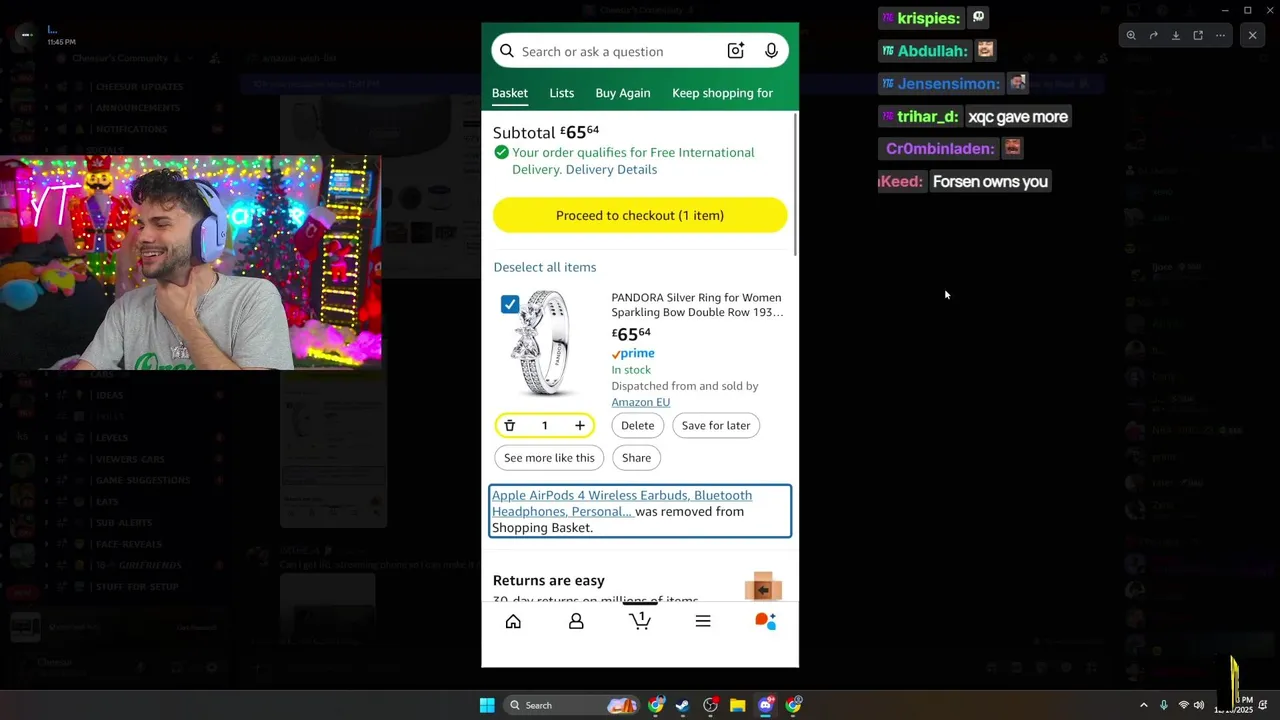Download the image using the download icon
The image size is (1280, 720).
pos(1176,35)
